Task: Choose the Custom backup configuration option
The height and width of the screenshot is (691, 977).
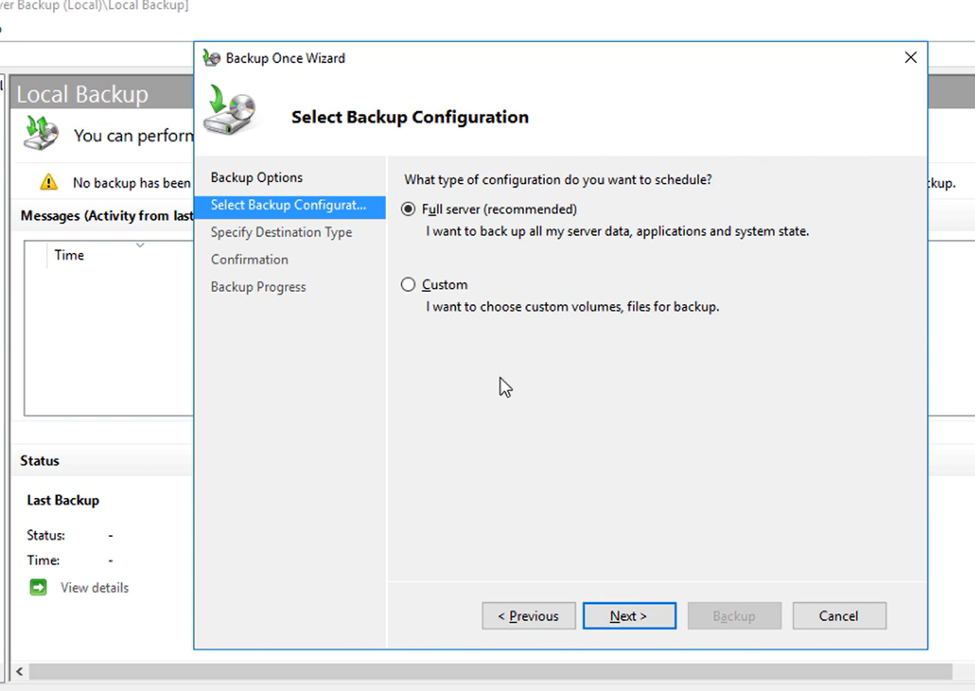Action: (x=408, y=285)
